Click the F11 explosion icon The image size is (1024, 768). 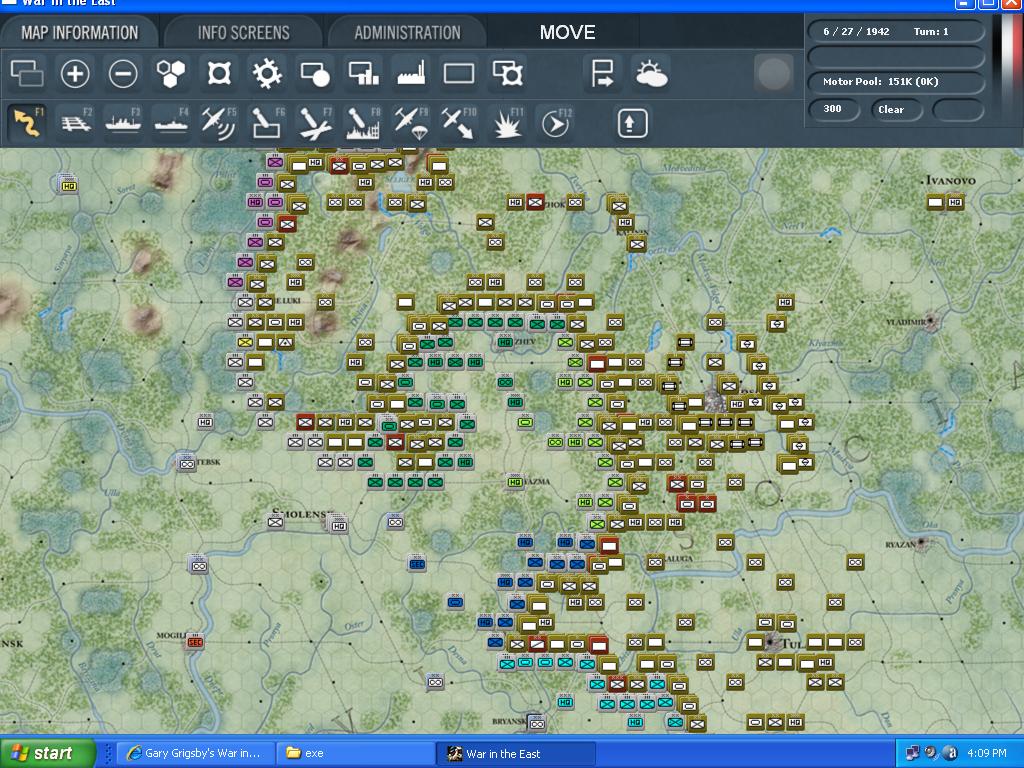[507, 123]
